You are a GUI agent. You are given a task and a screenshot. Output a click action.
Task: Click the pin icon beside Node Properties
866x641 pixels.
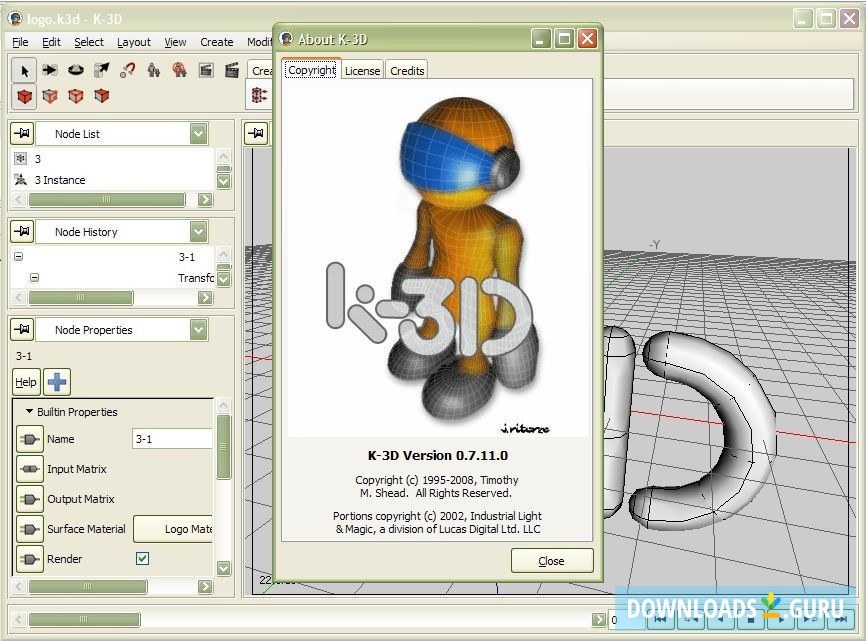[x=22, y=329]
